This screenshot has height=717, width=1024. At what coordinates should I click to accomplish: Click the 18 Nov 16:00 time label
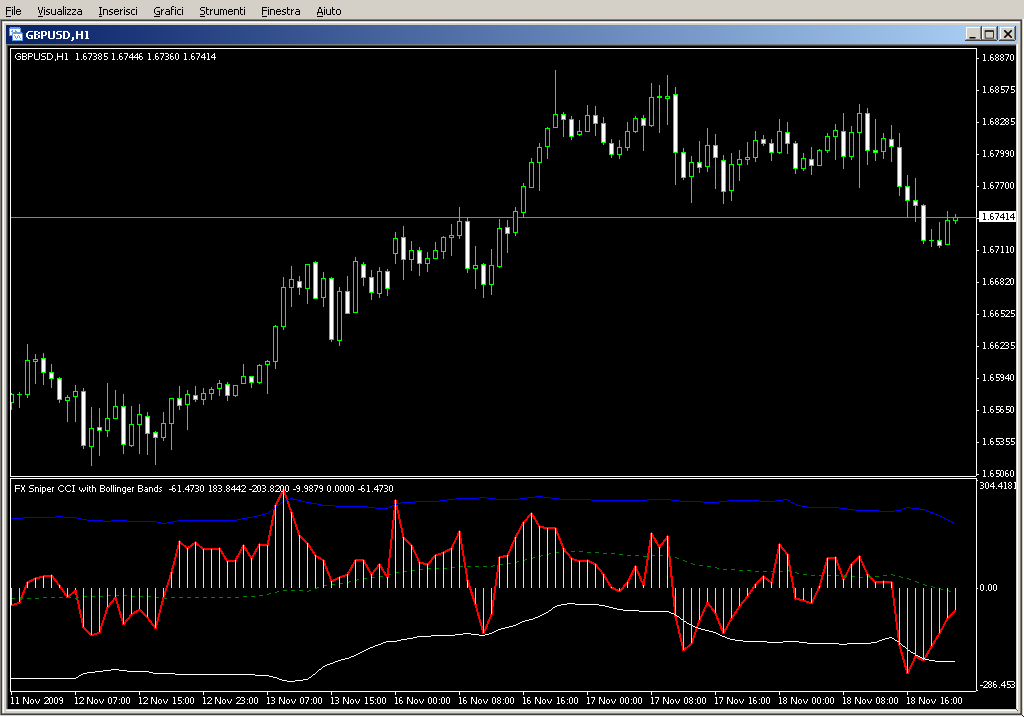point(934,701)
